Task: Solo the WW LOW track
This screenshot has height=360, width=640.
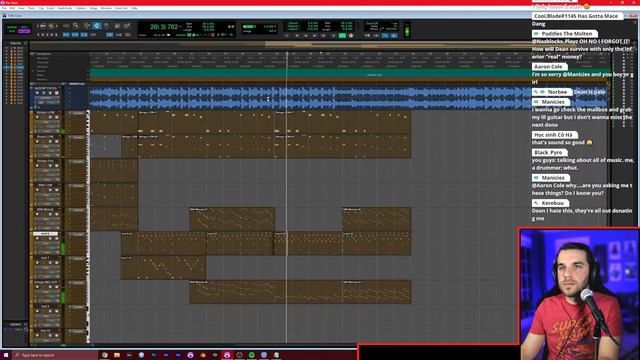Action: [x=51, y=190]
